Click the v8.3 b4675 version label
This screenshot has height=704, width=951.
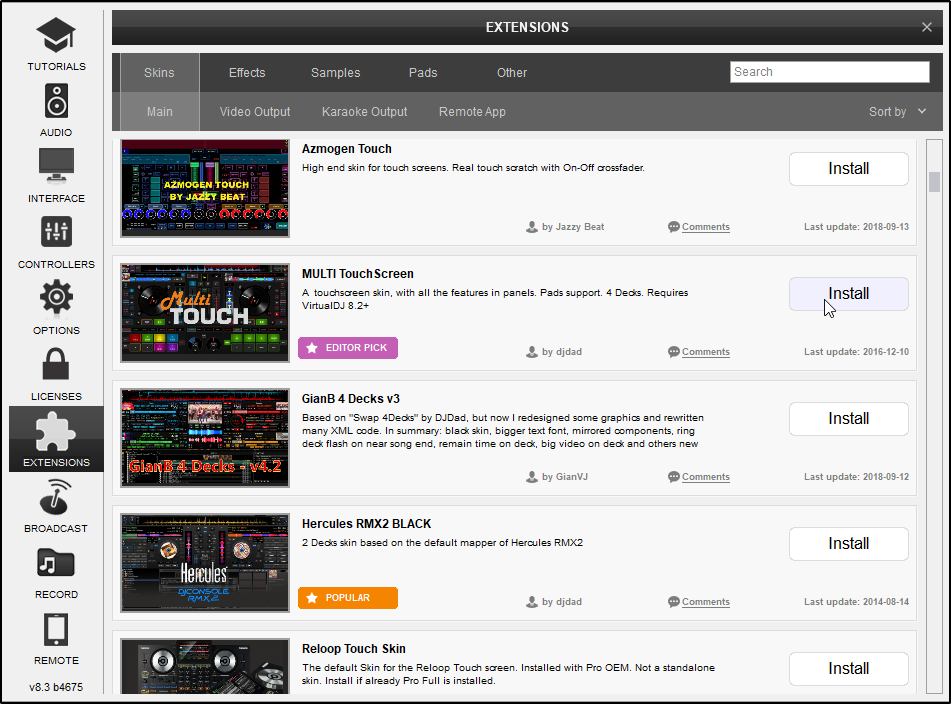56,687
